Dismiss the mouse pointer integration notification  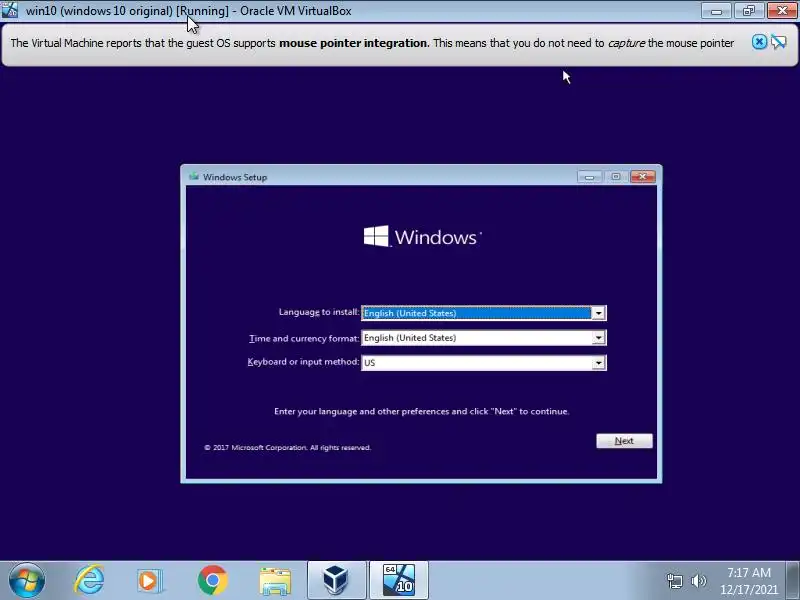click(759, 42)
